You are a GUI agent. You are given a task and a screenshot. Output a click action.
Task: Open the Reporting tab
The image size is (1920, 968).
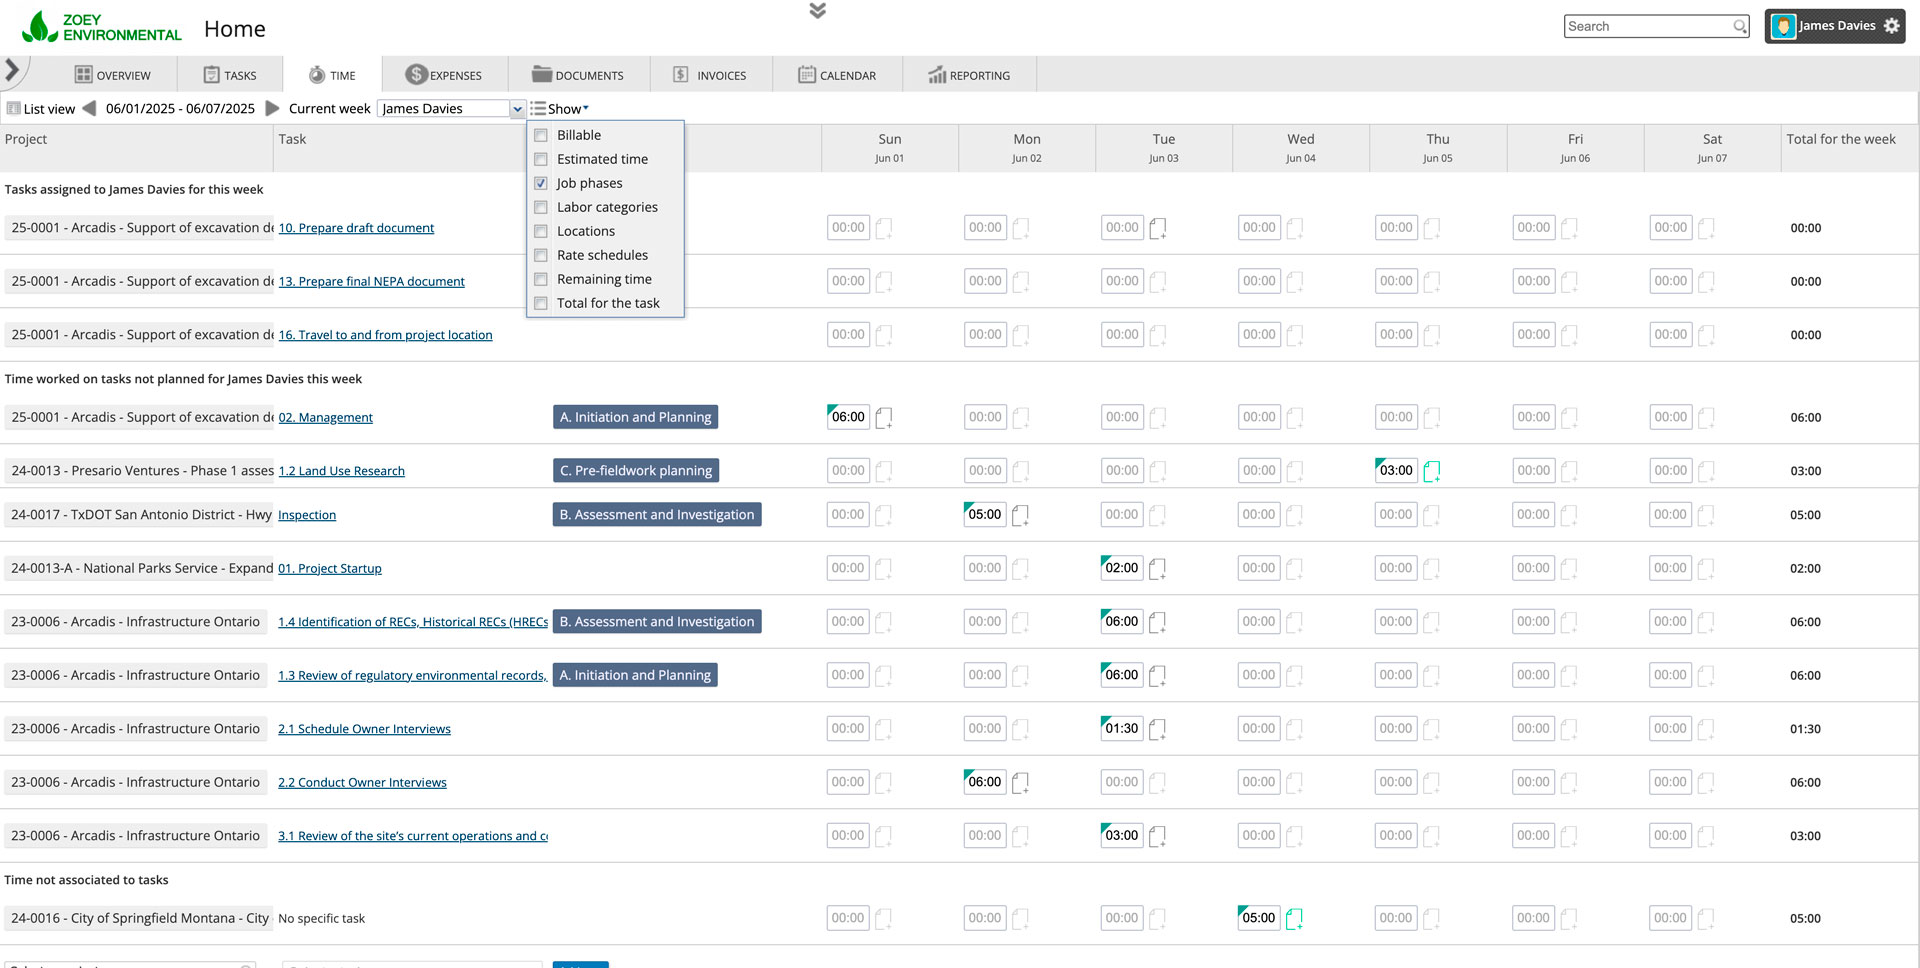click(968, 75)
